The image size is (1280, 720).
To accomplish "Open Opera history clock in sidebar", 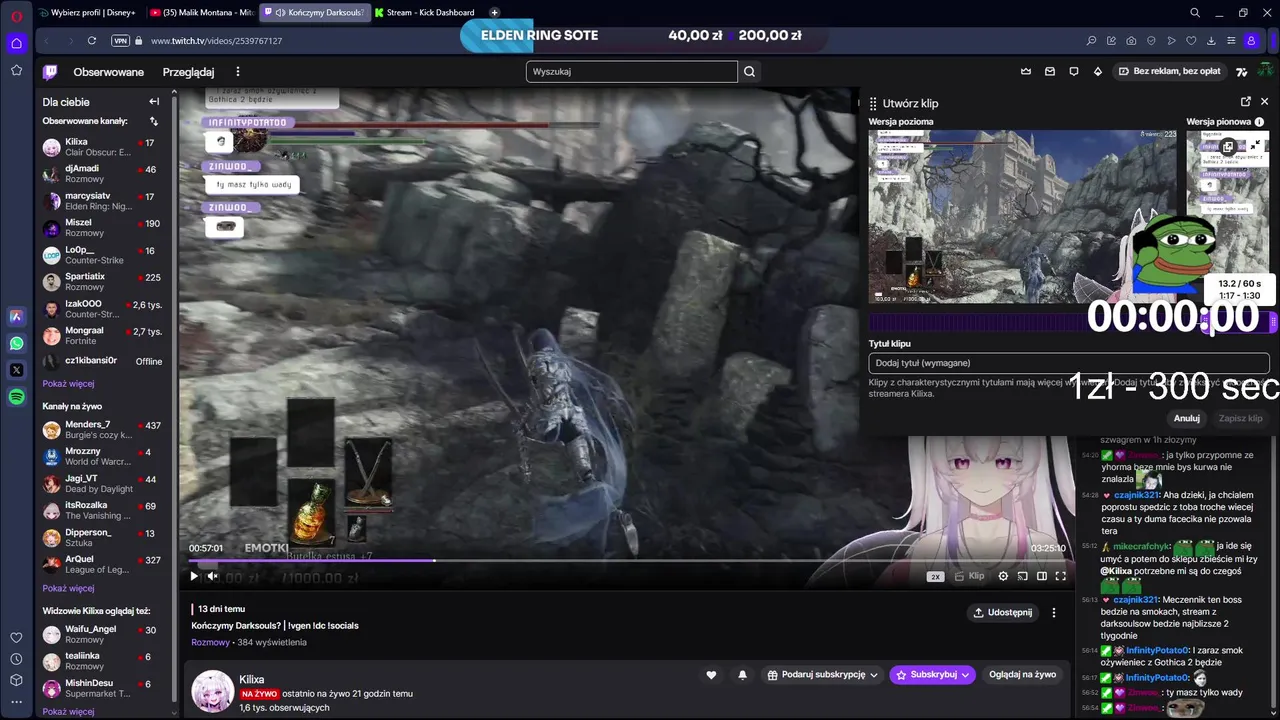I will pyautogui.click(x=16, y=659).
